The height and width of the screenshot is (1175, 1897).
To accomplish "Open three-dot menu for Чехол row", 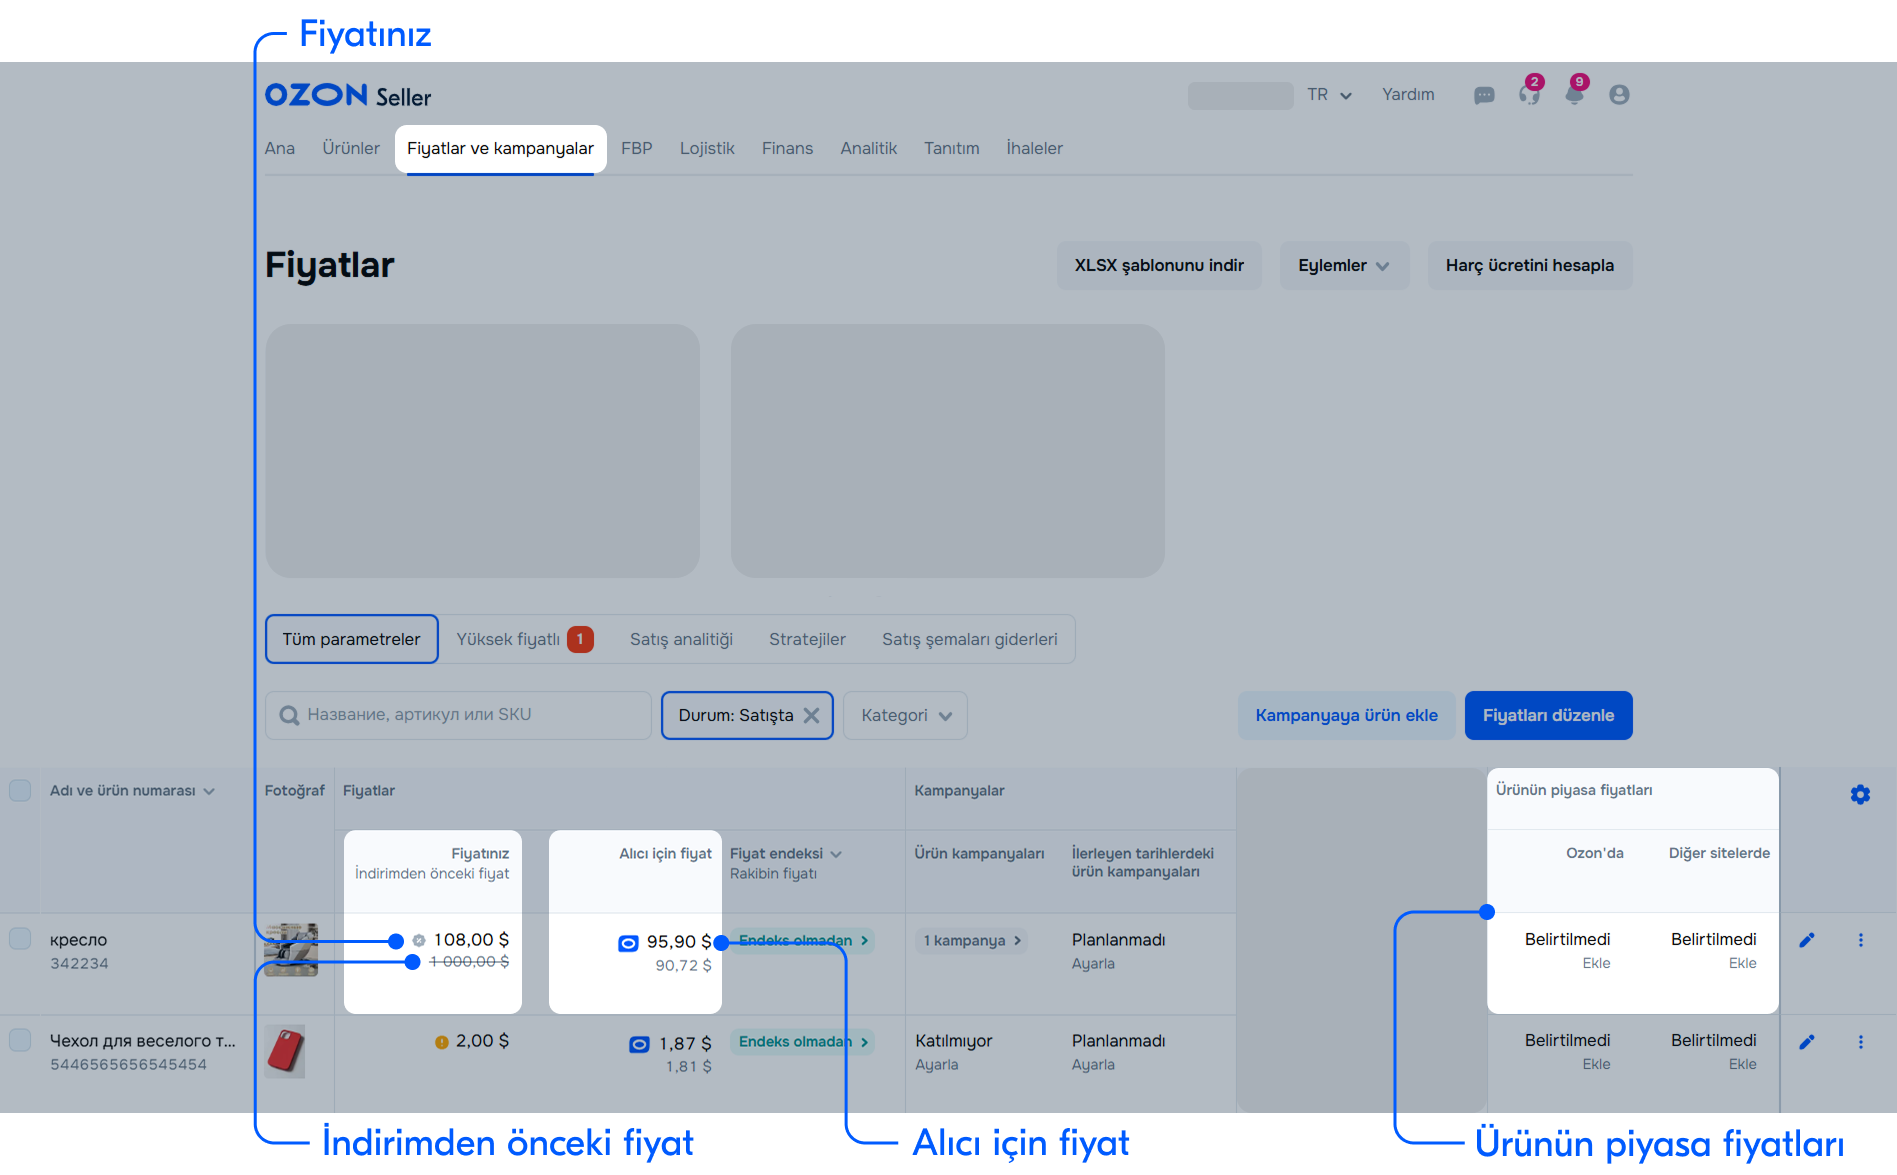I will pyautogui.click(x=1860, y=1042).
